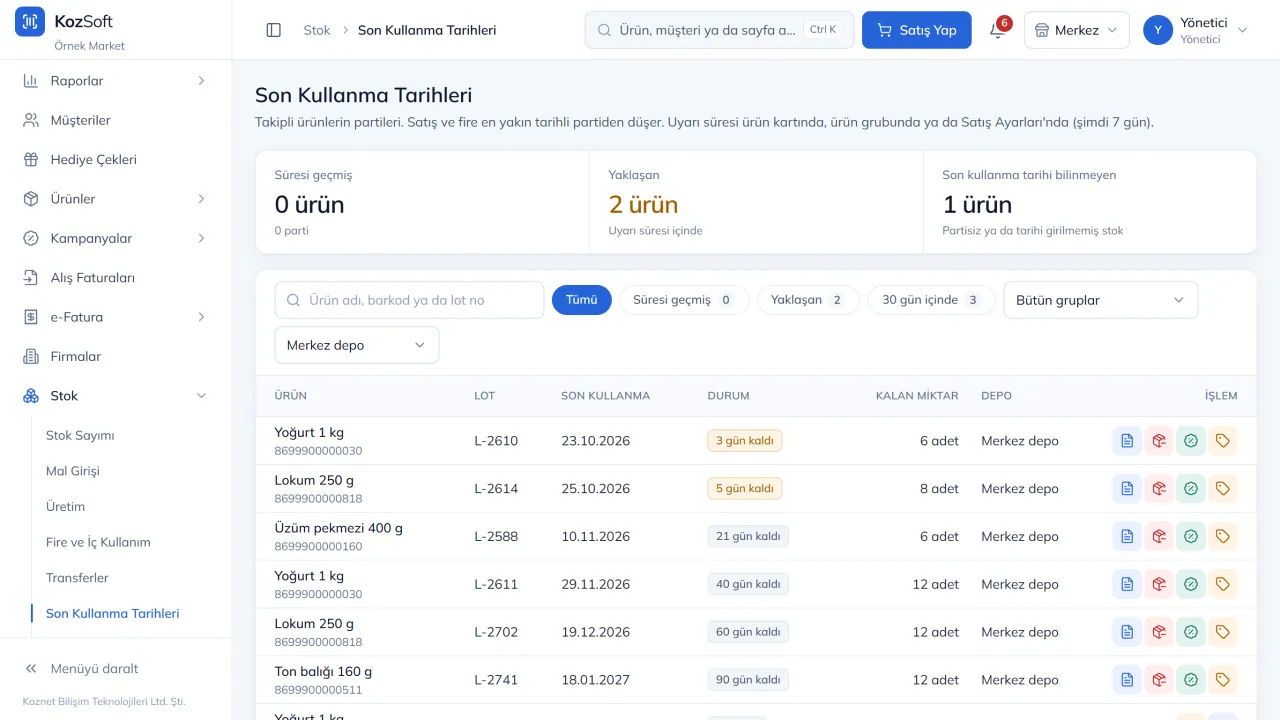Image resolution: width=1280 pixels, height=720 pixels.
Task: Select the Tümü filter chip
Action: [x=582, y=300]
